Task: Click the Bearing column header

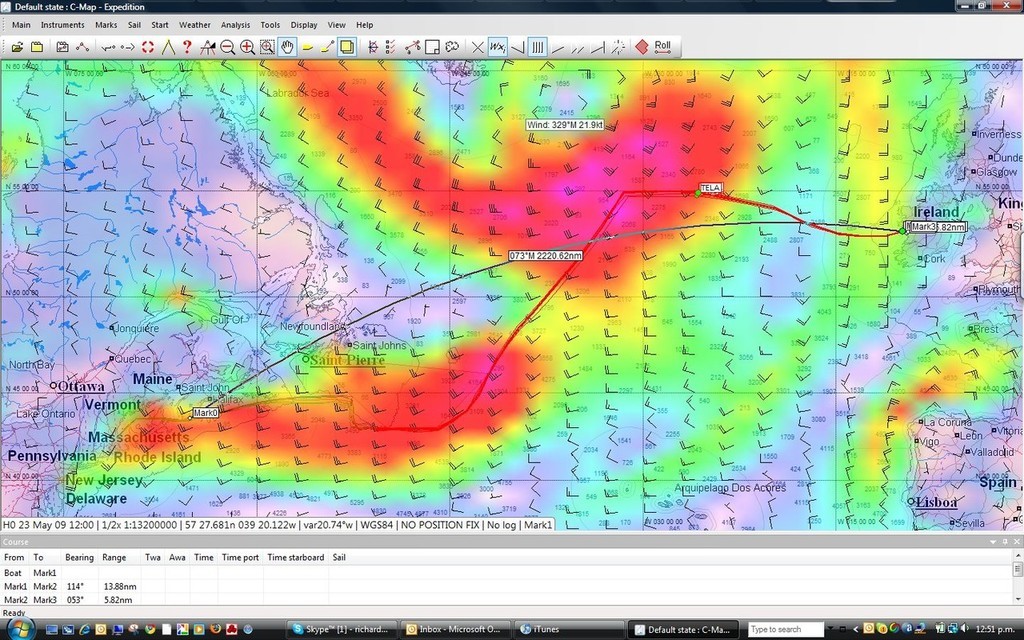Action: click(79, 557)
